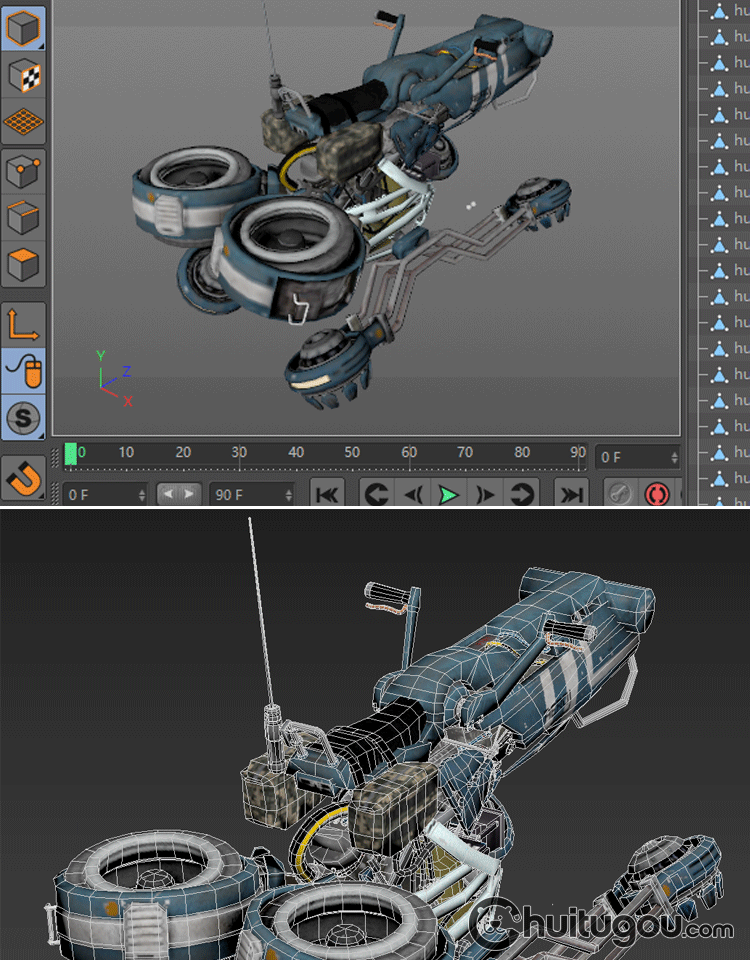This screenshot has height=960, width=750.
Task: Toggle Tweak mode with the mouse icon
Action: point(24,371)
